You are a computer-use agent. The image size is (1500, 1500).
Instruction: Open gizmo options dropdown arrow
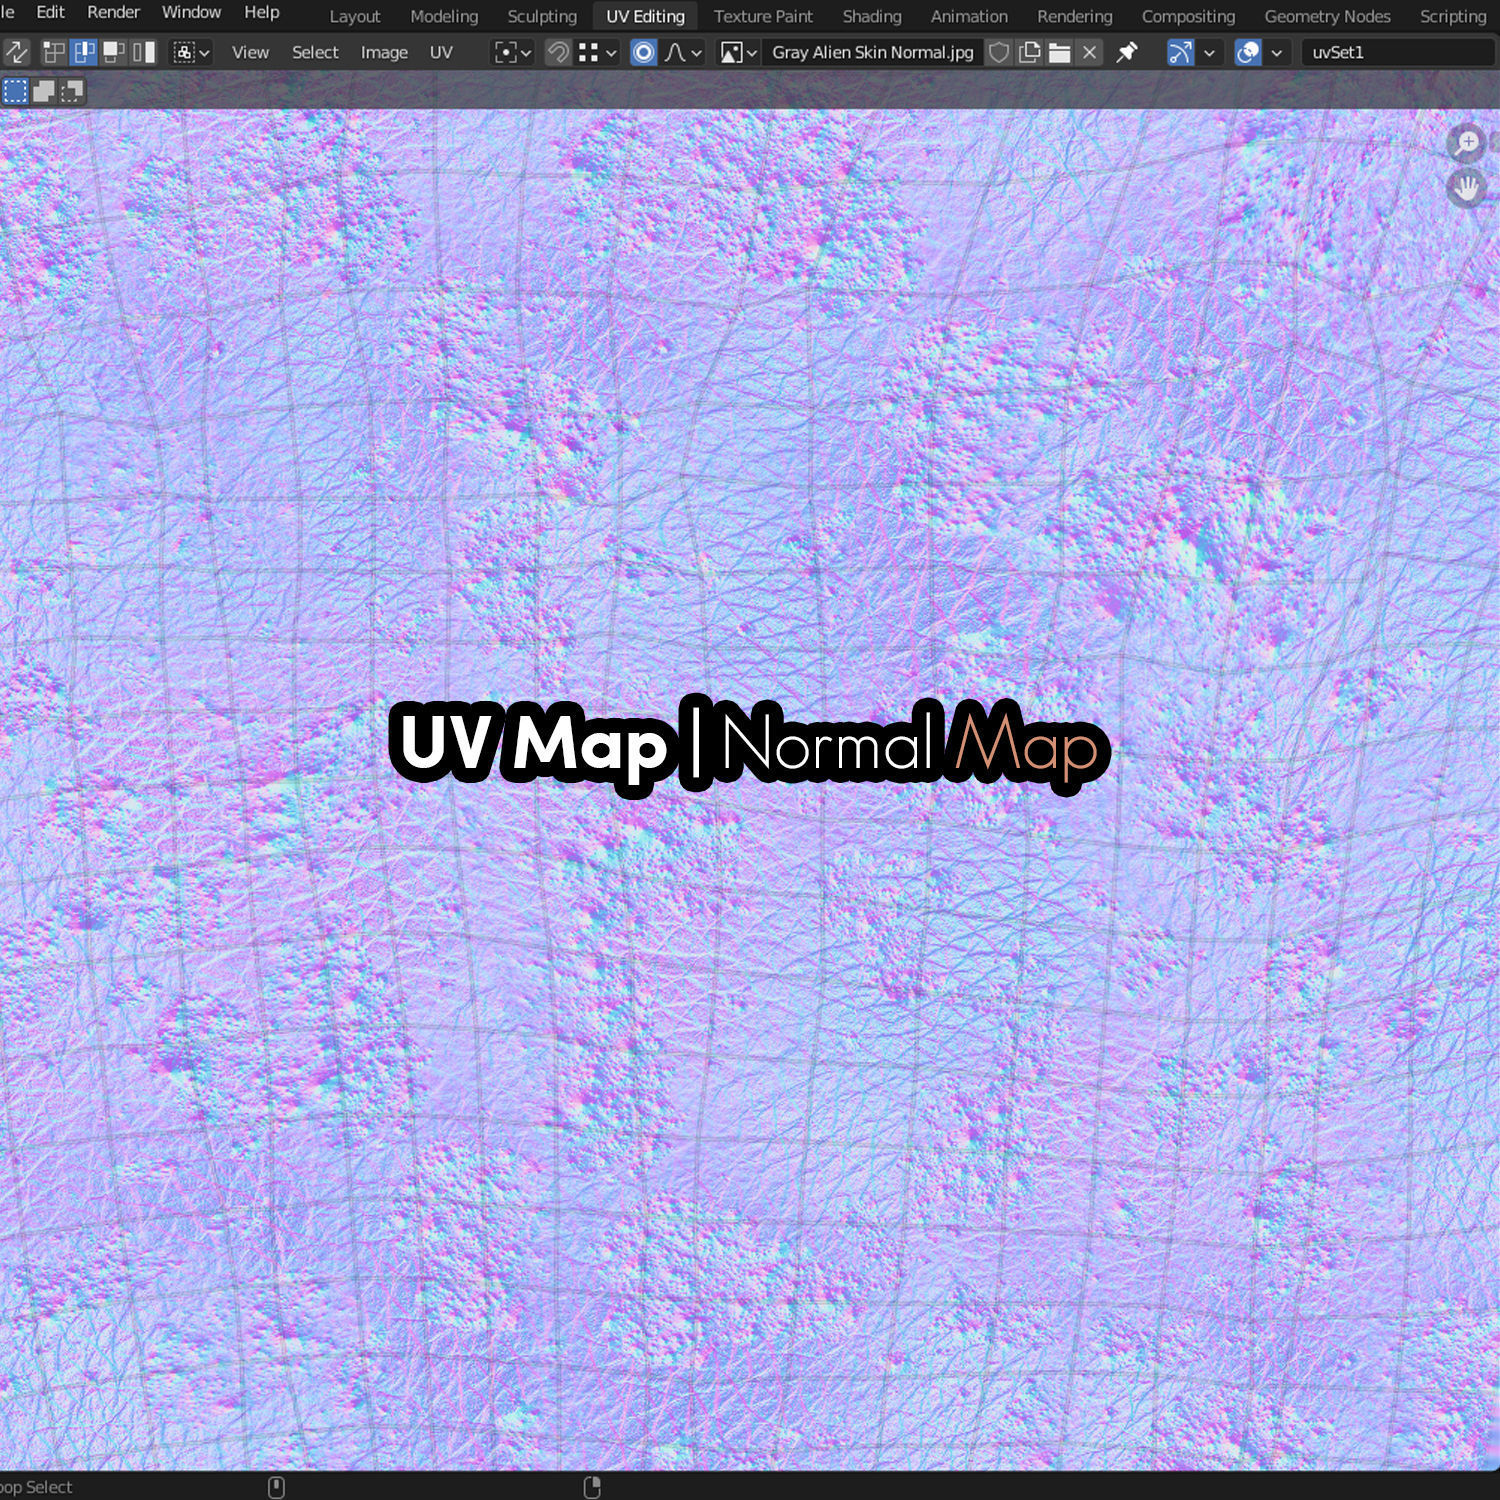[x=1209, y=52]
